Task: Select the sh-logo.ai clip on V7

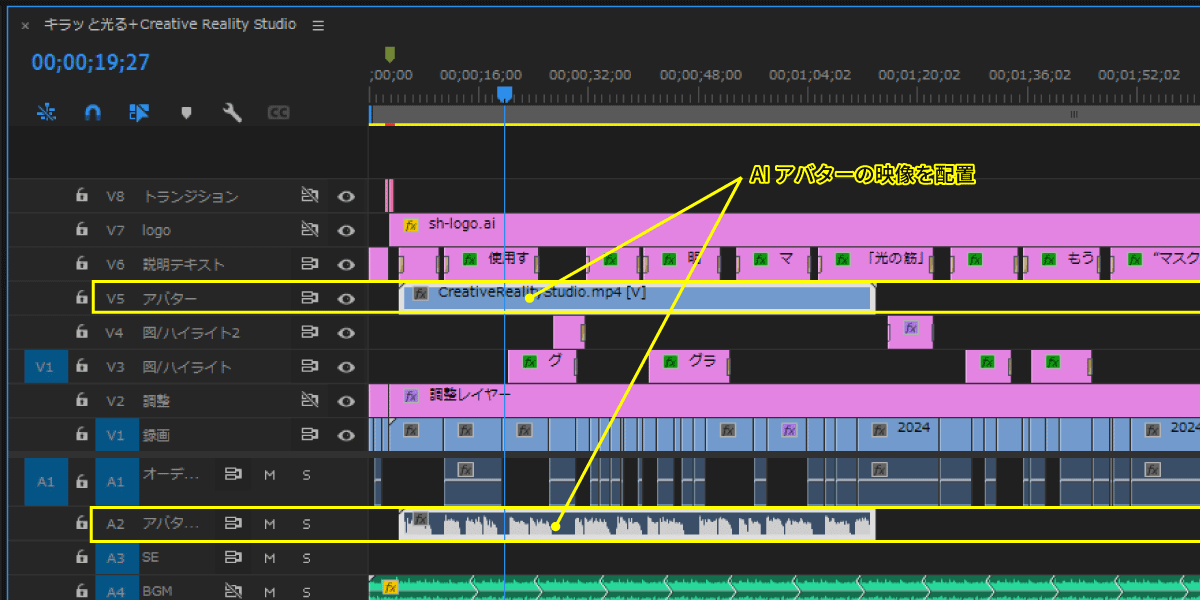Action: click(794, 230)
